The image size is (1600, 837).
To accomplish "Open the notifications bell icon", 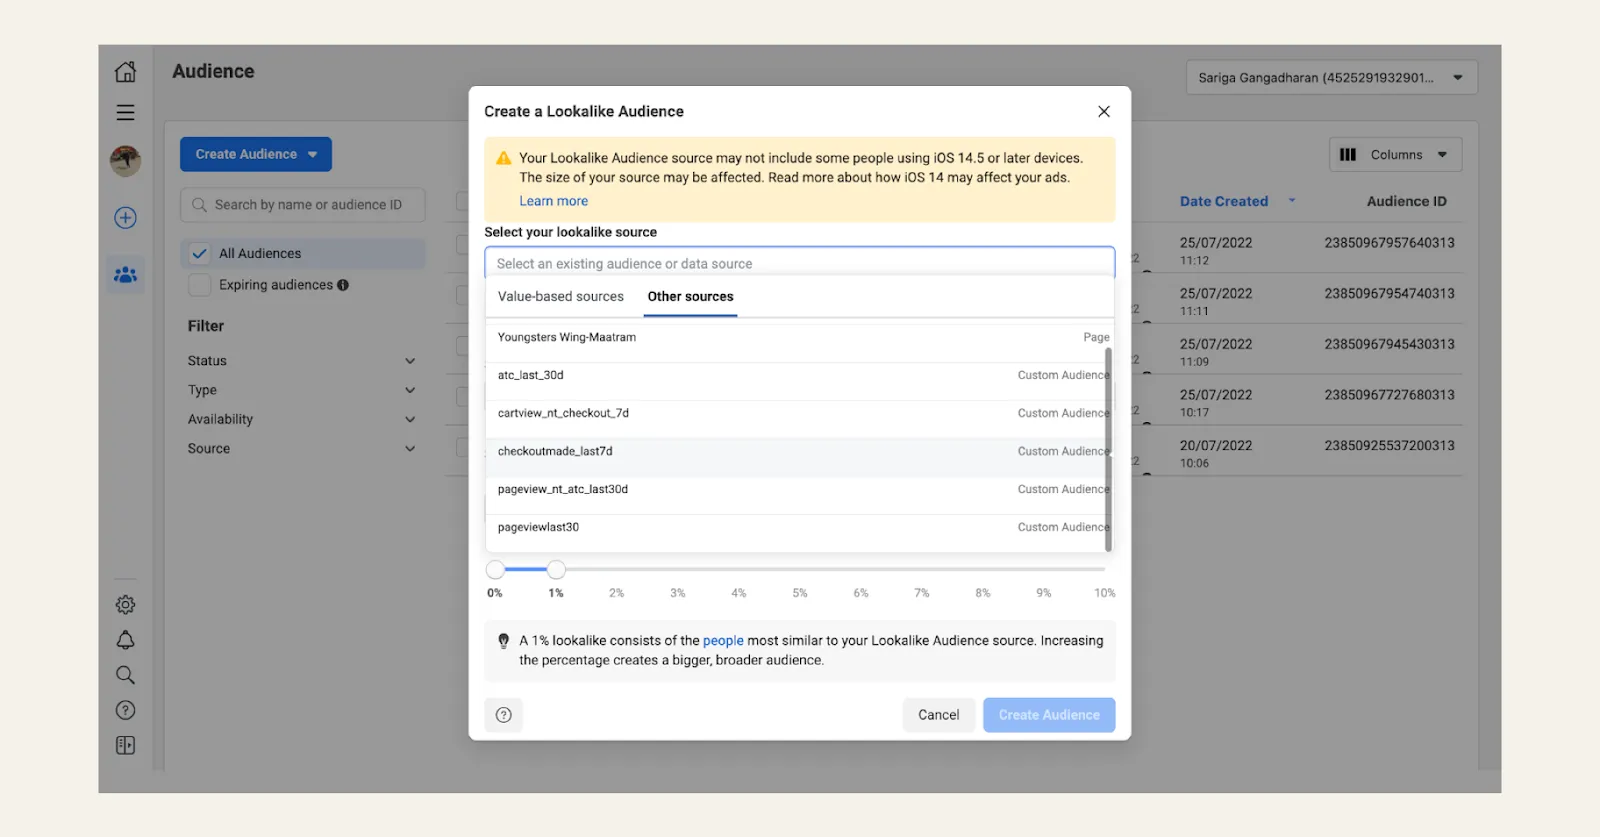I will (x=125, y=640).
